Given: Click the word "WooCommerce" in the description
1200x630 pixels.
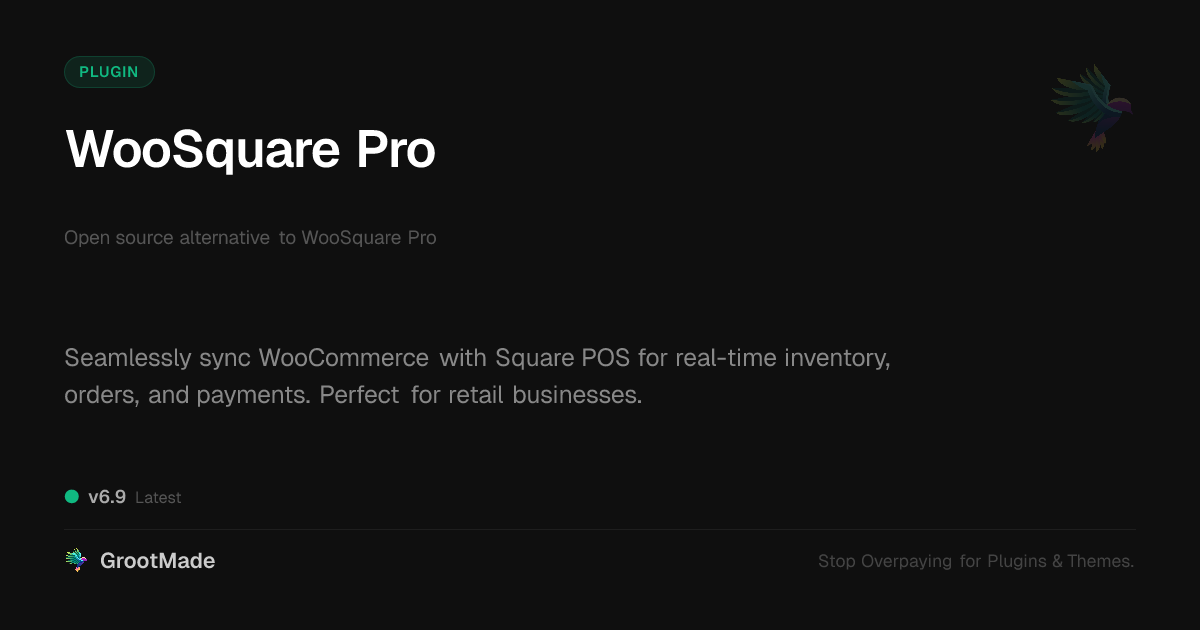Looking at the screenshot, I should [x=344, y=358].
